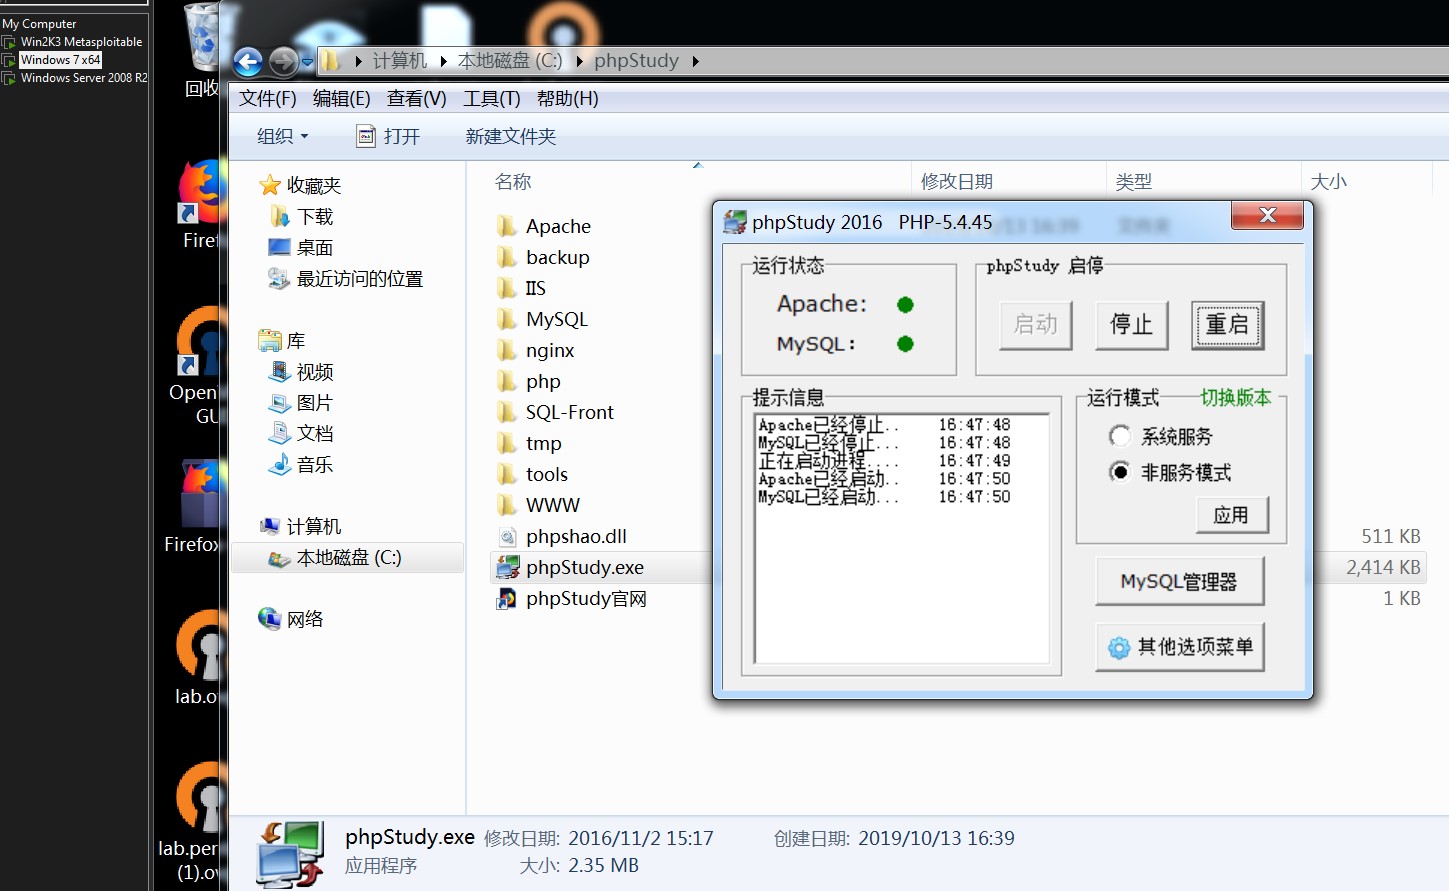Click the Recycle Bin desktop icon
The image size is (1449, 891).
202,50
